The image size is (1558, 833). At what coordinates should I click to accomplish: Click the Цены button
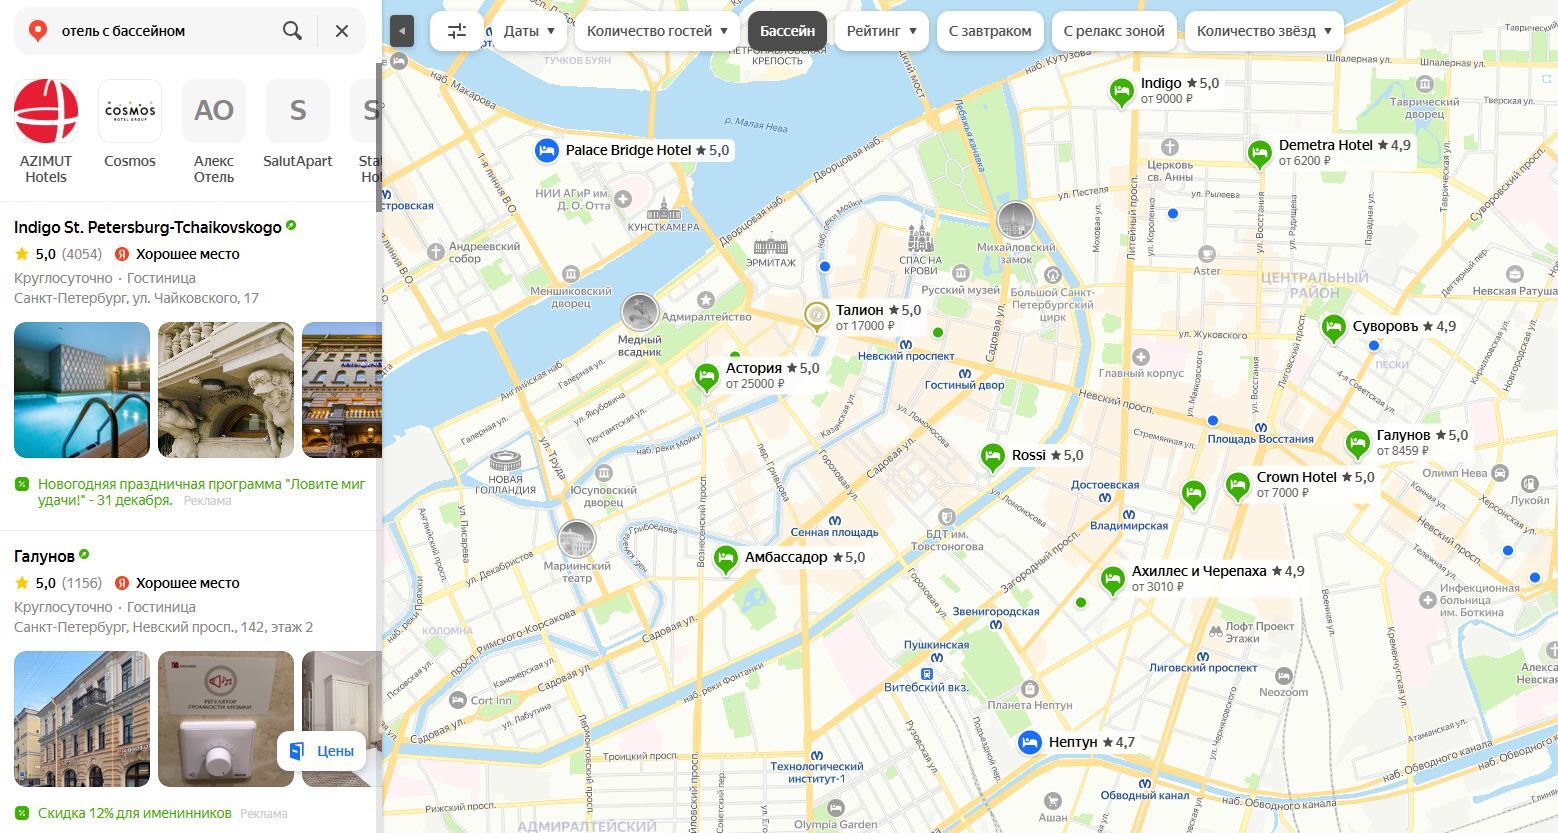(x=321, y=751)
